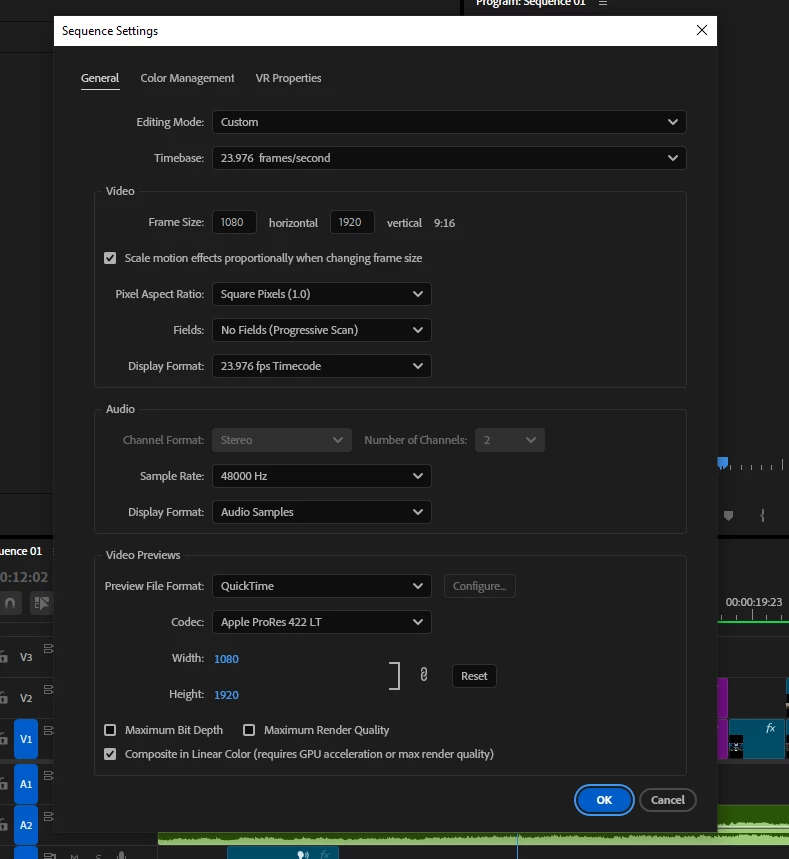
Task: Close the Sequence Settings dialog
Action: (702, 30)
